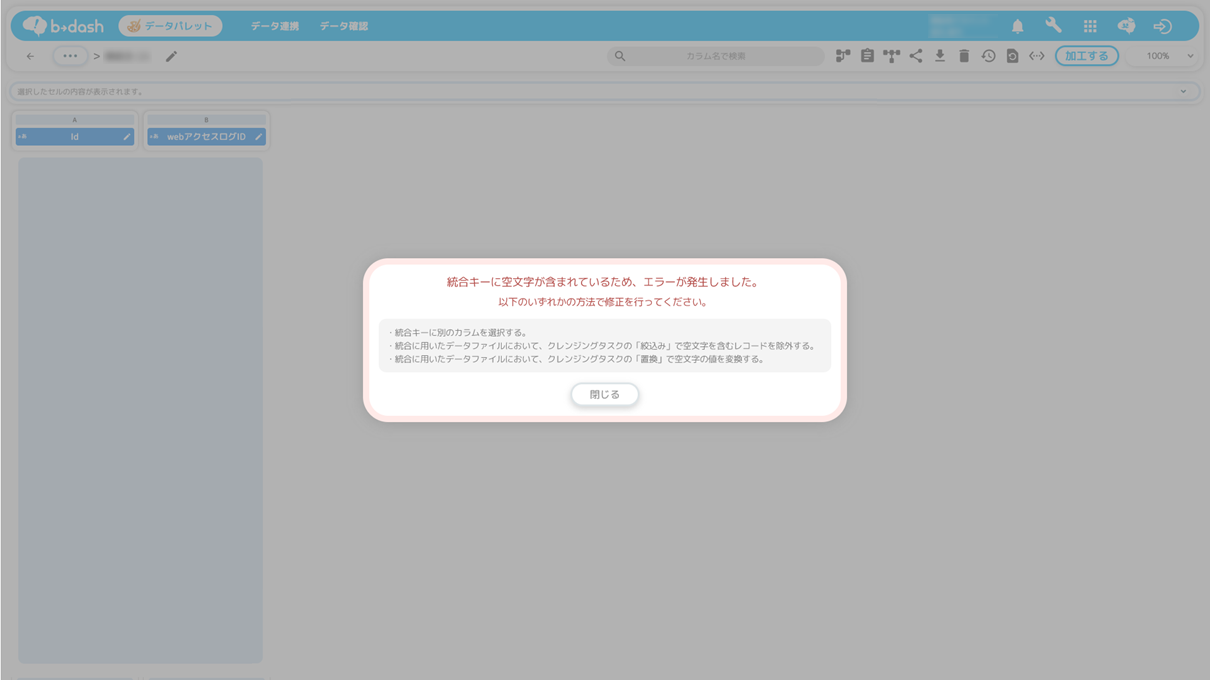Open the clipboard task list icon
The width and height of the screenshot is (1210, 680).
[x=867, y=56]
